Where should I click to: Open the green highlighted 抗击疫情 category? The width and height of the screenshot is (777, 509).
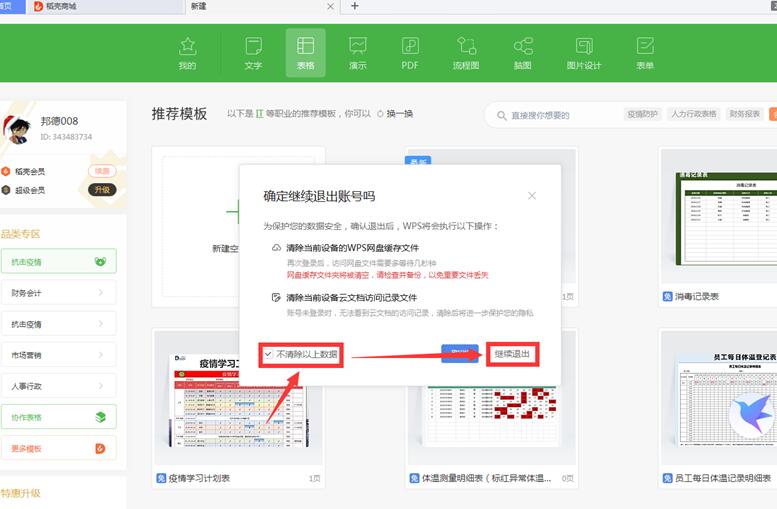[58, 261]
